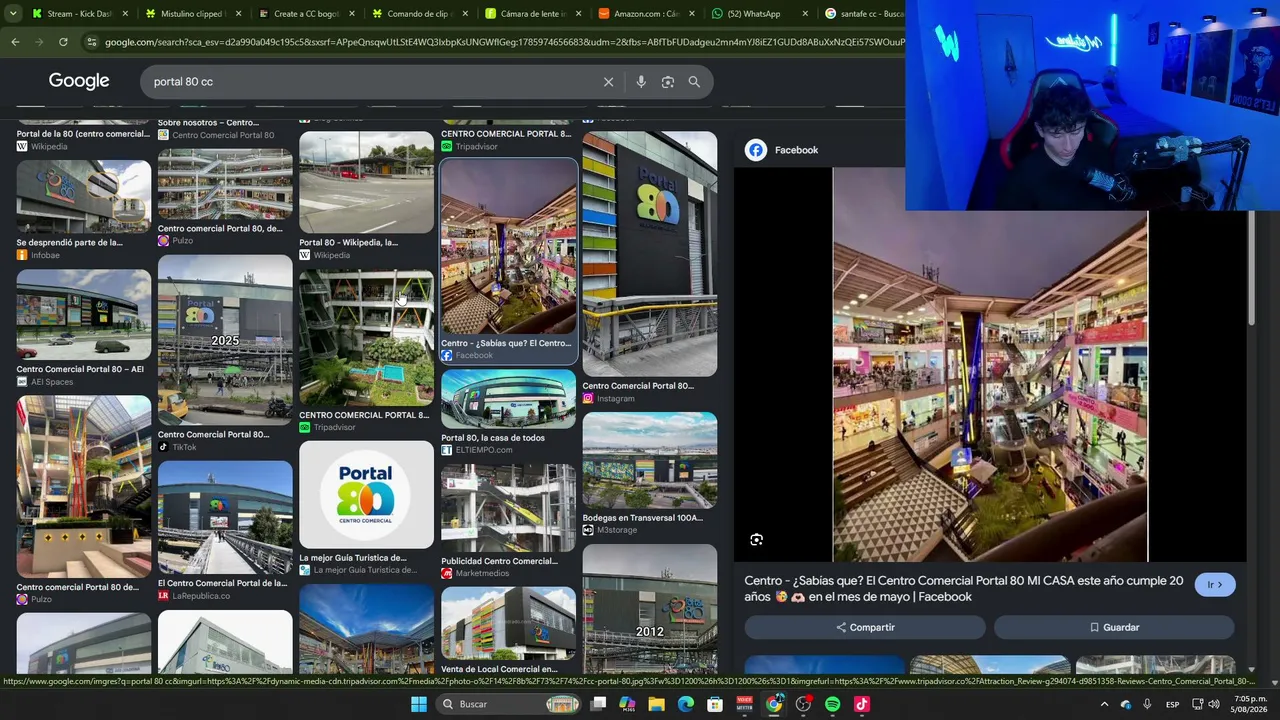
Task: Click the large preview image of the mall
Action: [x=990, y=364]
